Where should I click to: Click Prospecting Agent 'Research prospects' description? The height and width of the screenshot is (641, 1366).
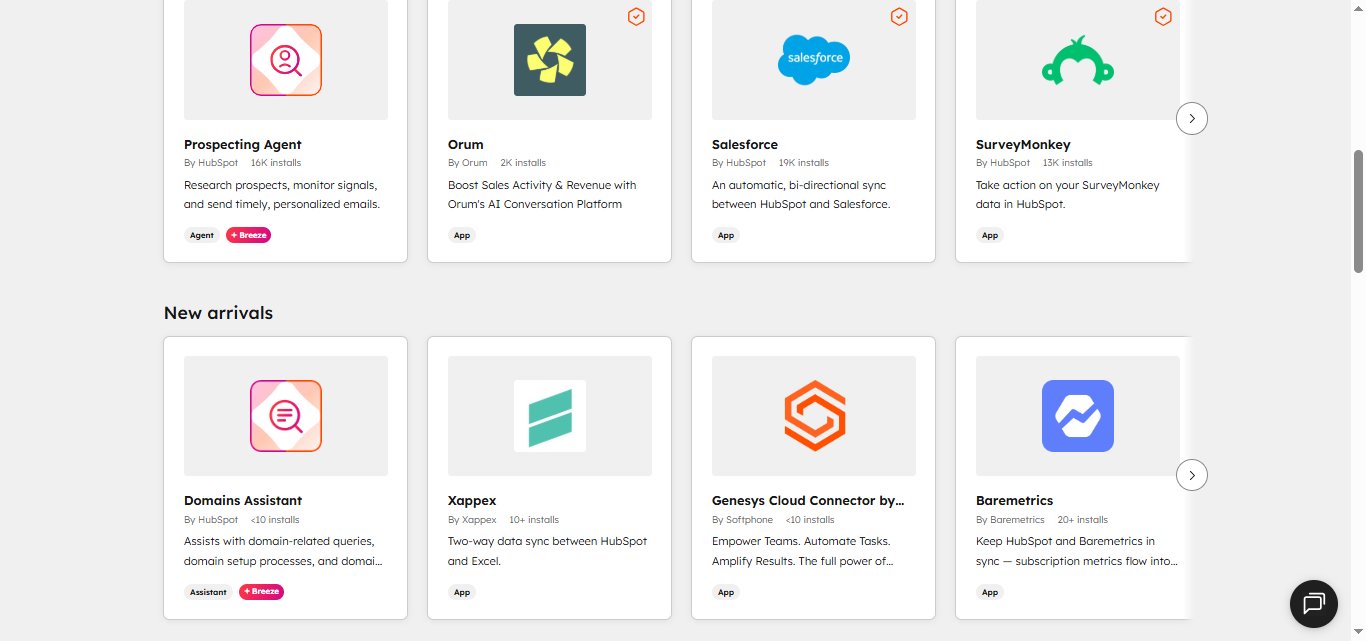[x=282, y=195]
